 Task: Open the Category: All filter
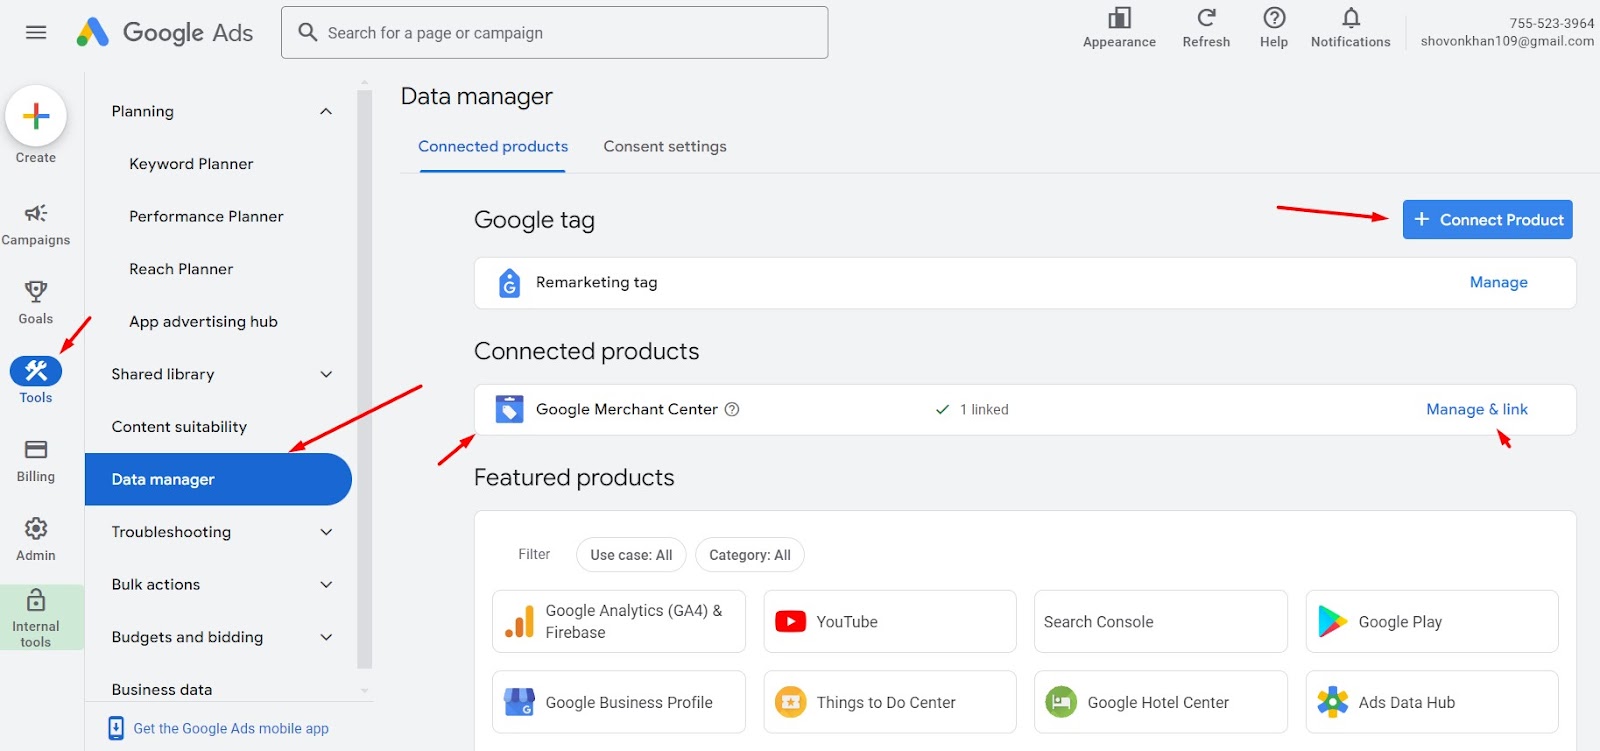[750, 555]
